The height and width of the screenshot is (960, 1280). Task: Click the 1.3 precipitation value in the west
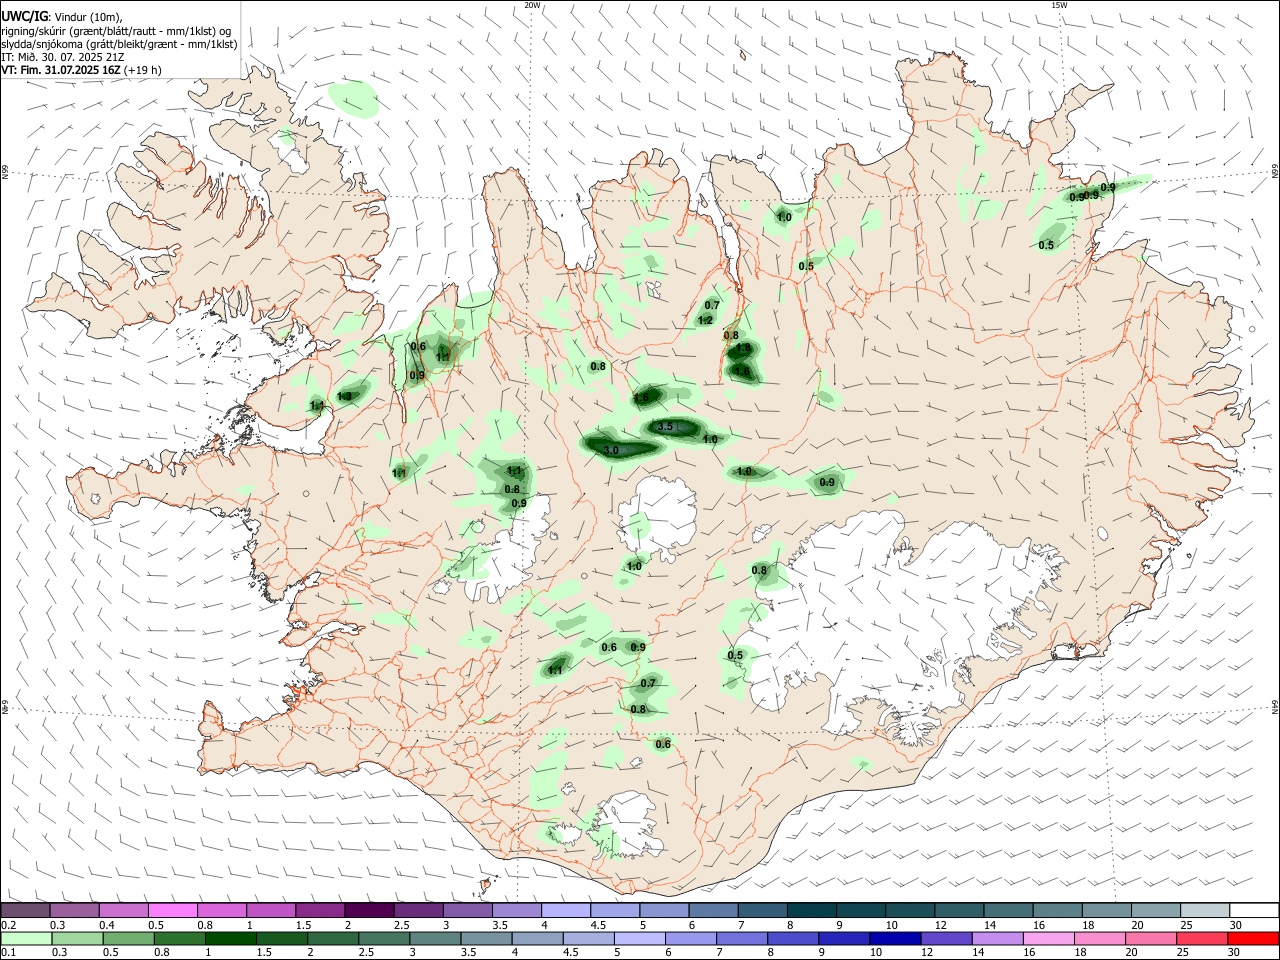[x=345, y=397]
